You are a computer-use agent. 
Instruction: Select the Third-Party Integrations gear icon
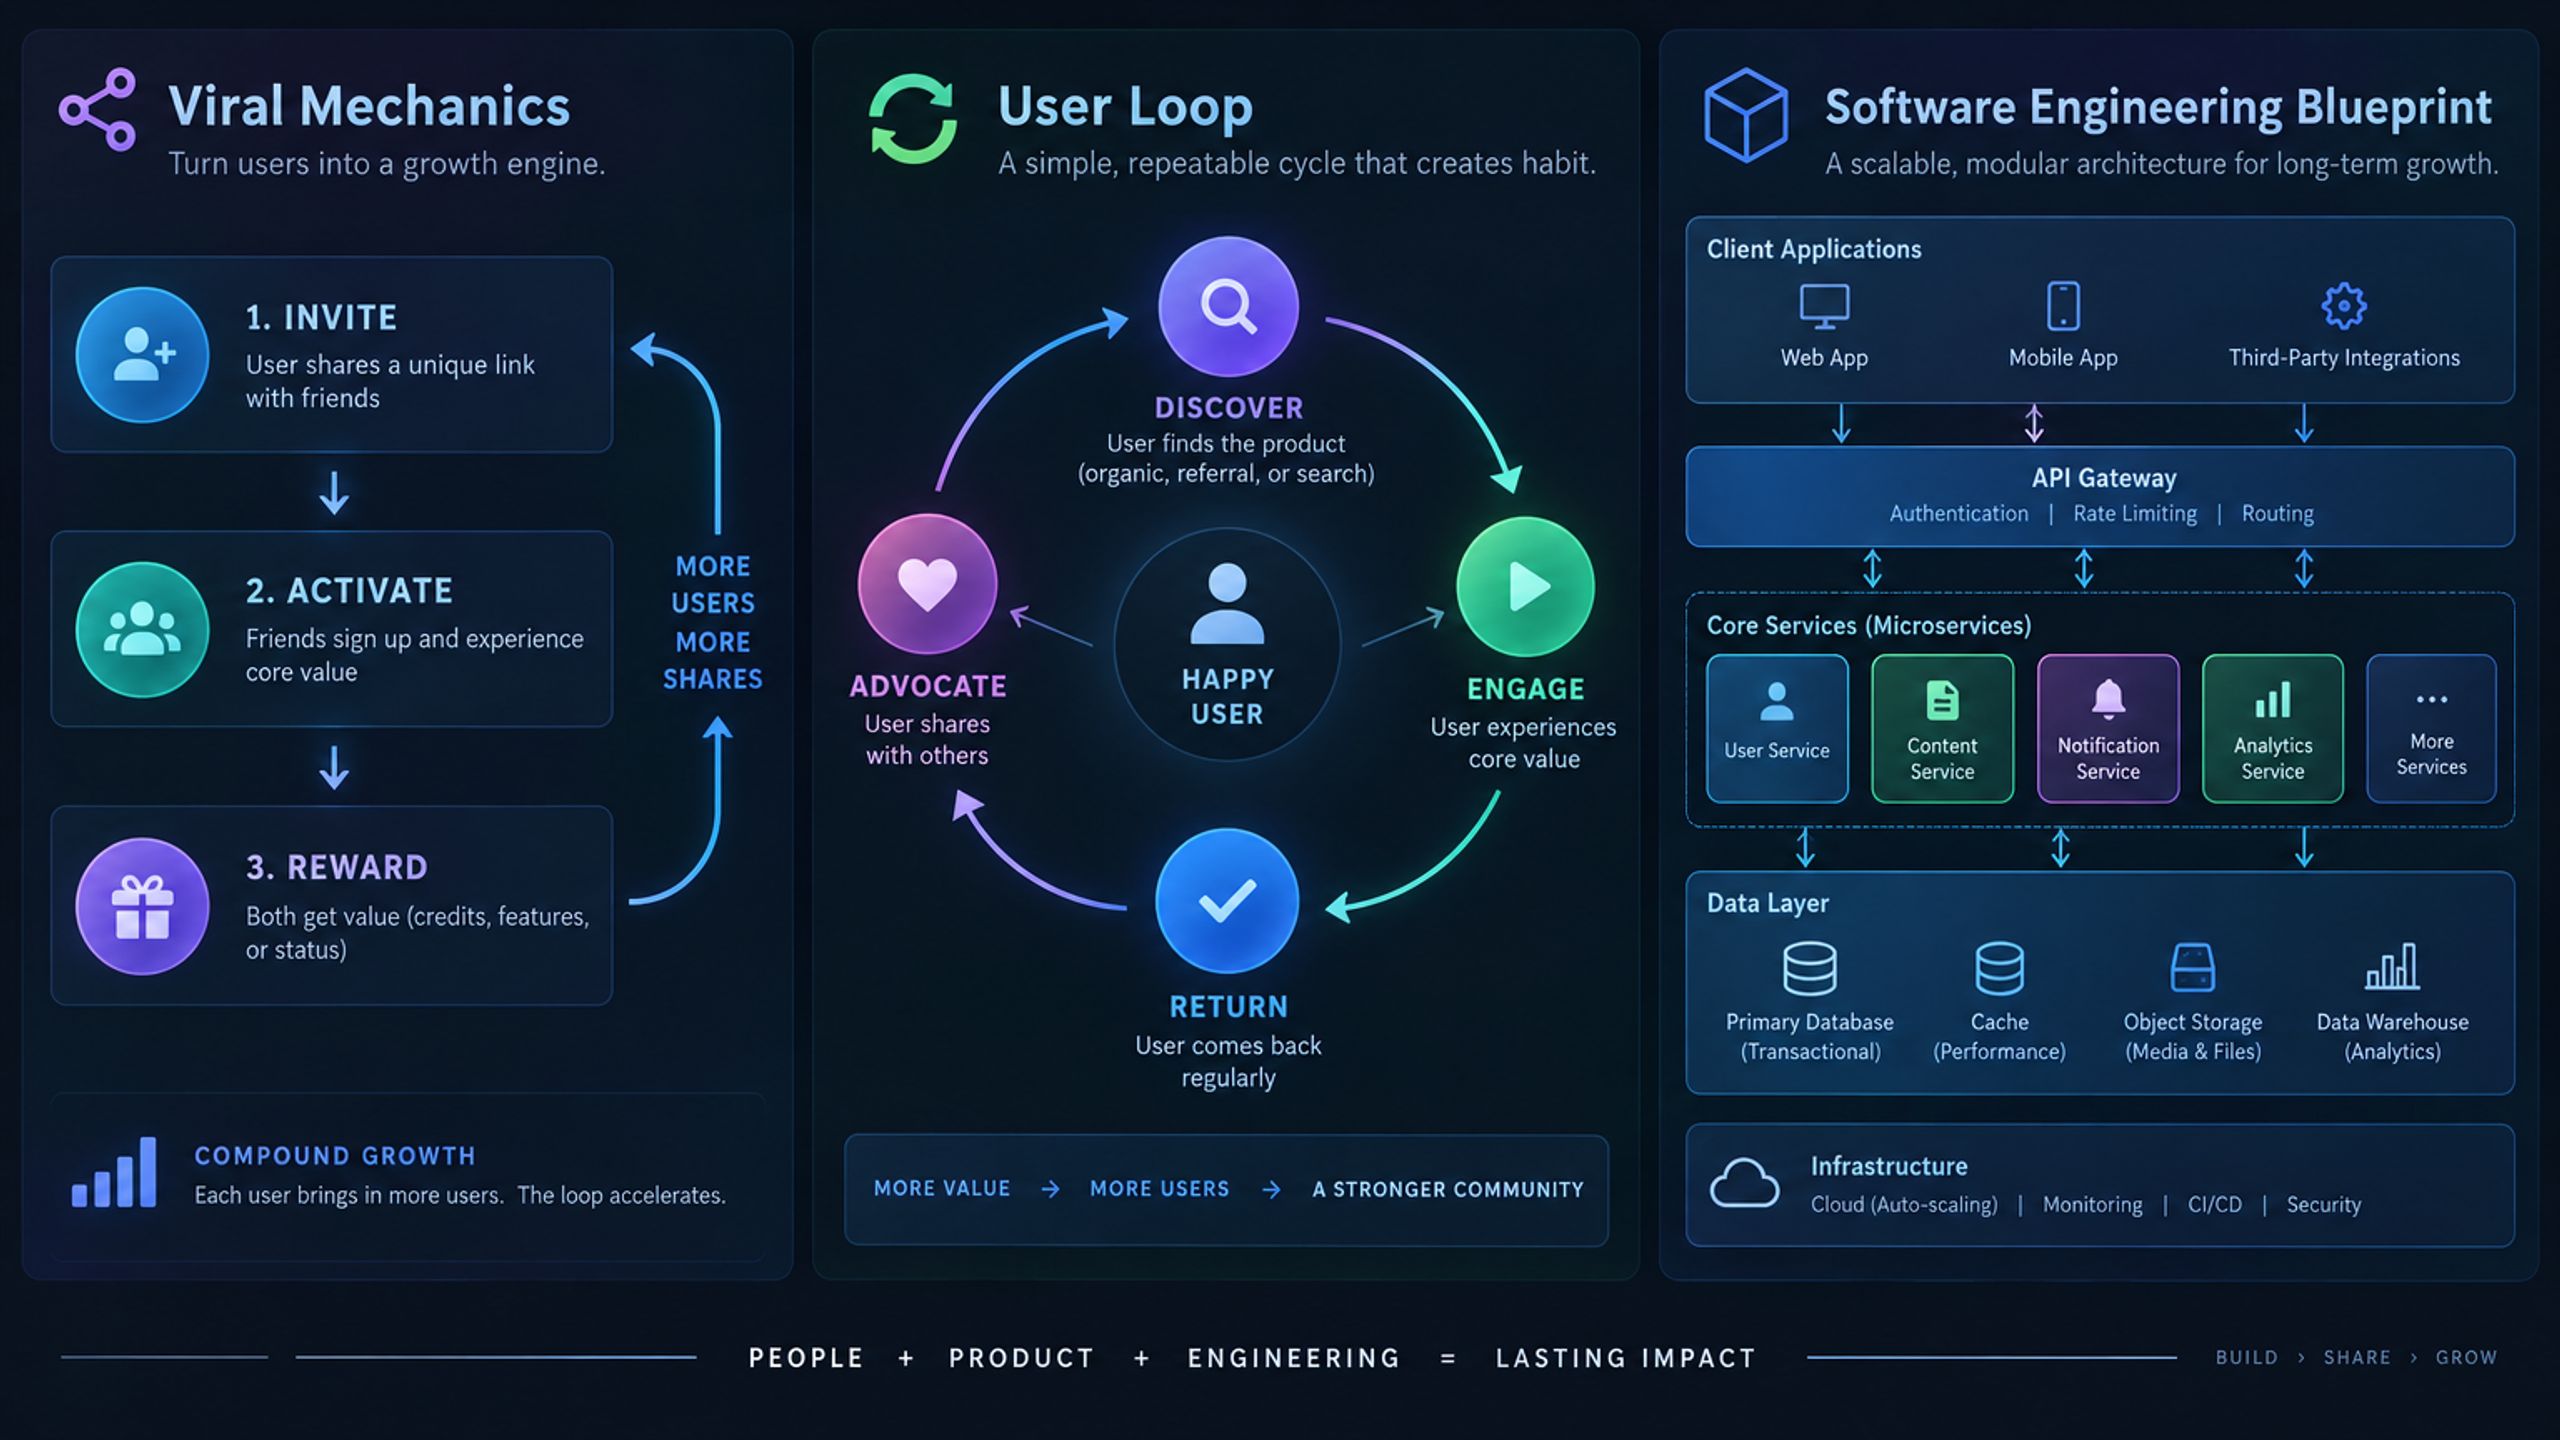coord(2343,306)
